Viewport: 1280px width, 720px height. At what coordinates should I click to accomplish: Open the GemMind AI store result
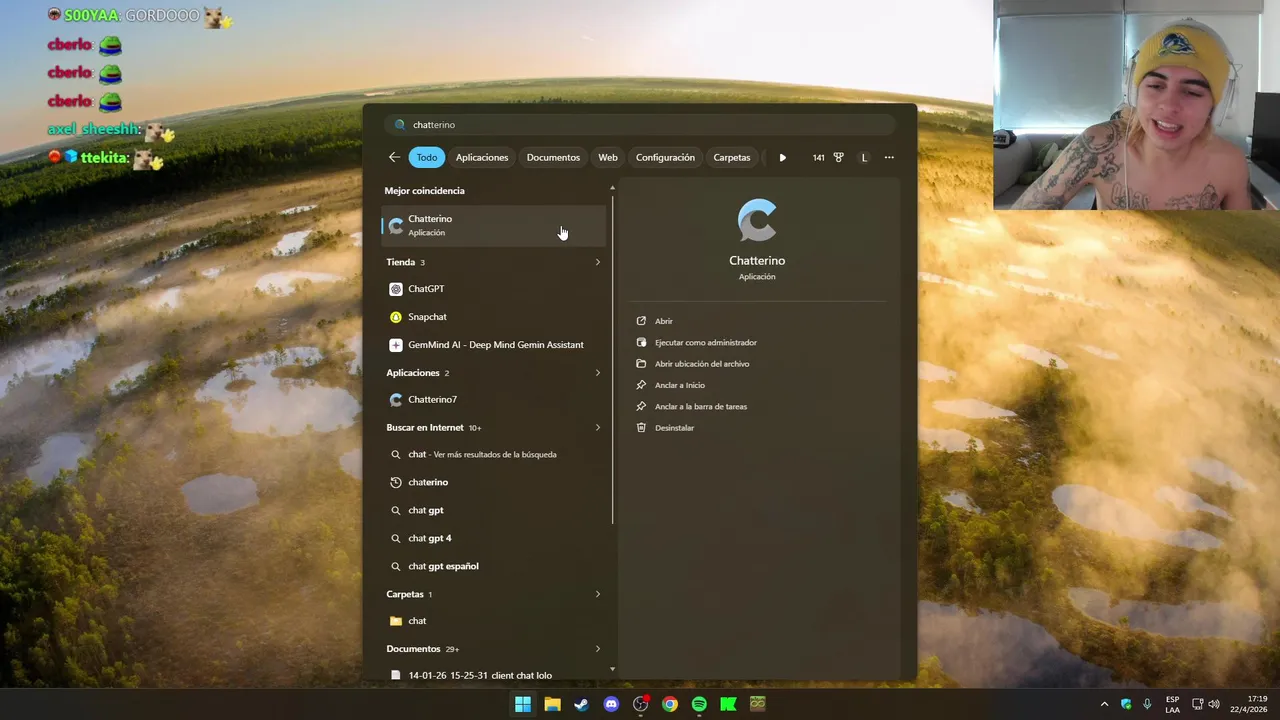[x=494, y=345]
